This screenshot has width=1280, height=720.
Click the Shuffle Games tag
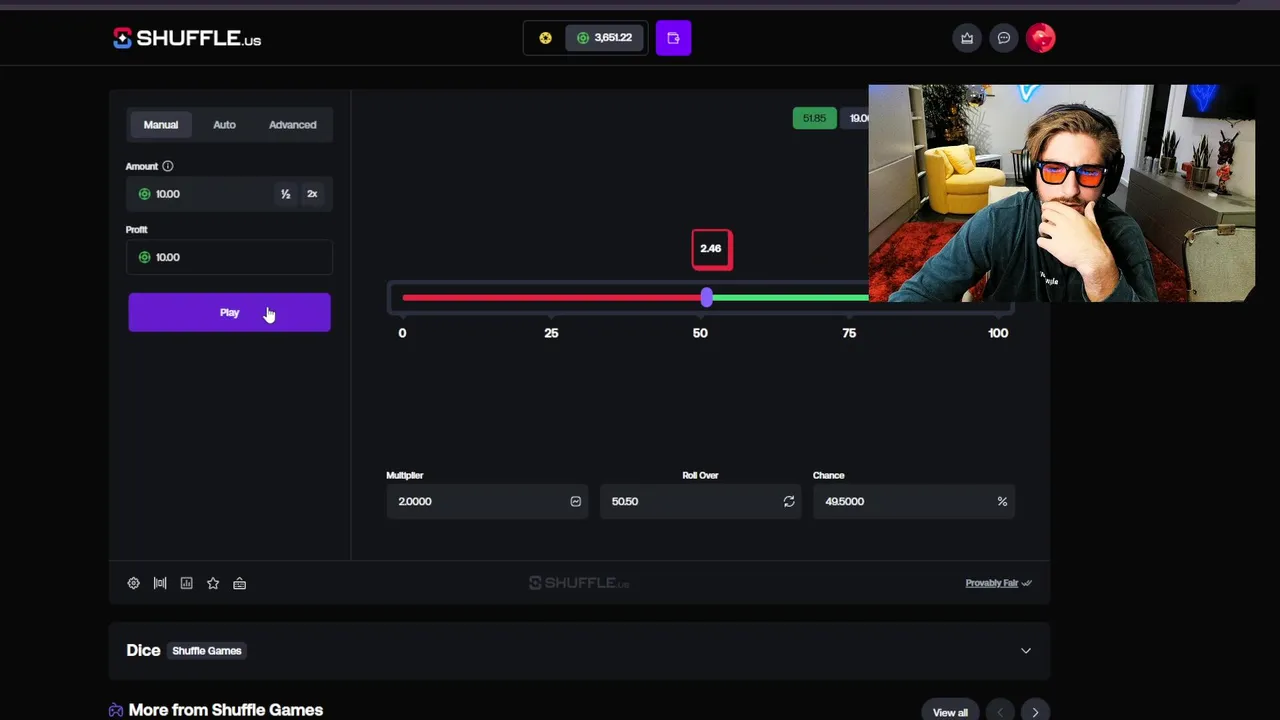tap(207, 651)
